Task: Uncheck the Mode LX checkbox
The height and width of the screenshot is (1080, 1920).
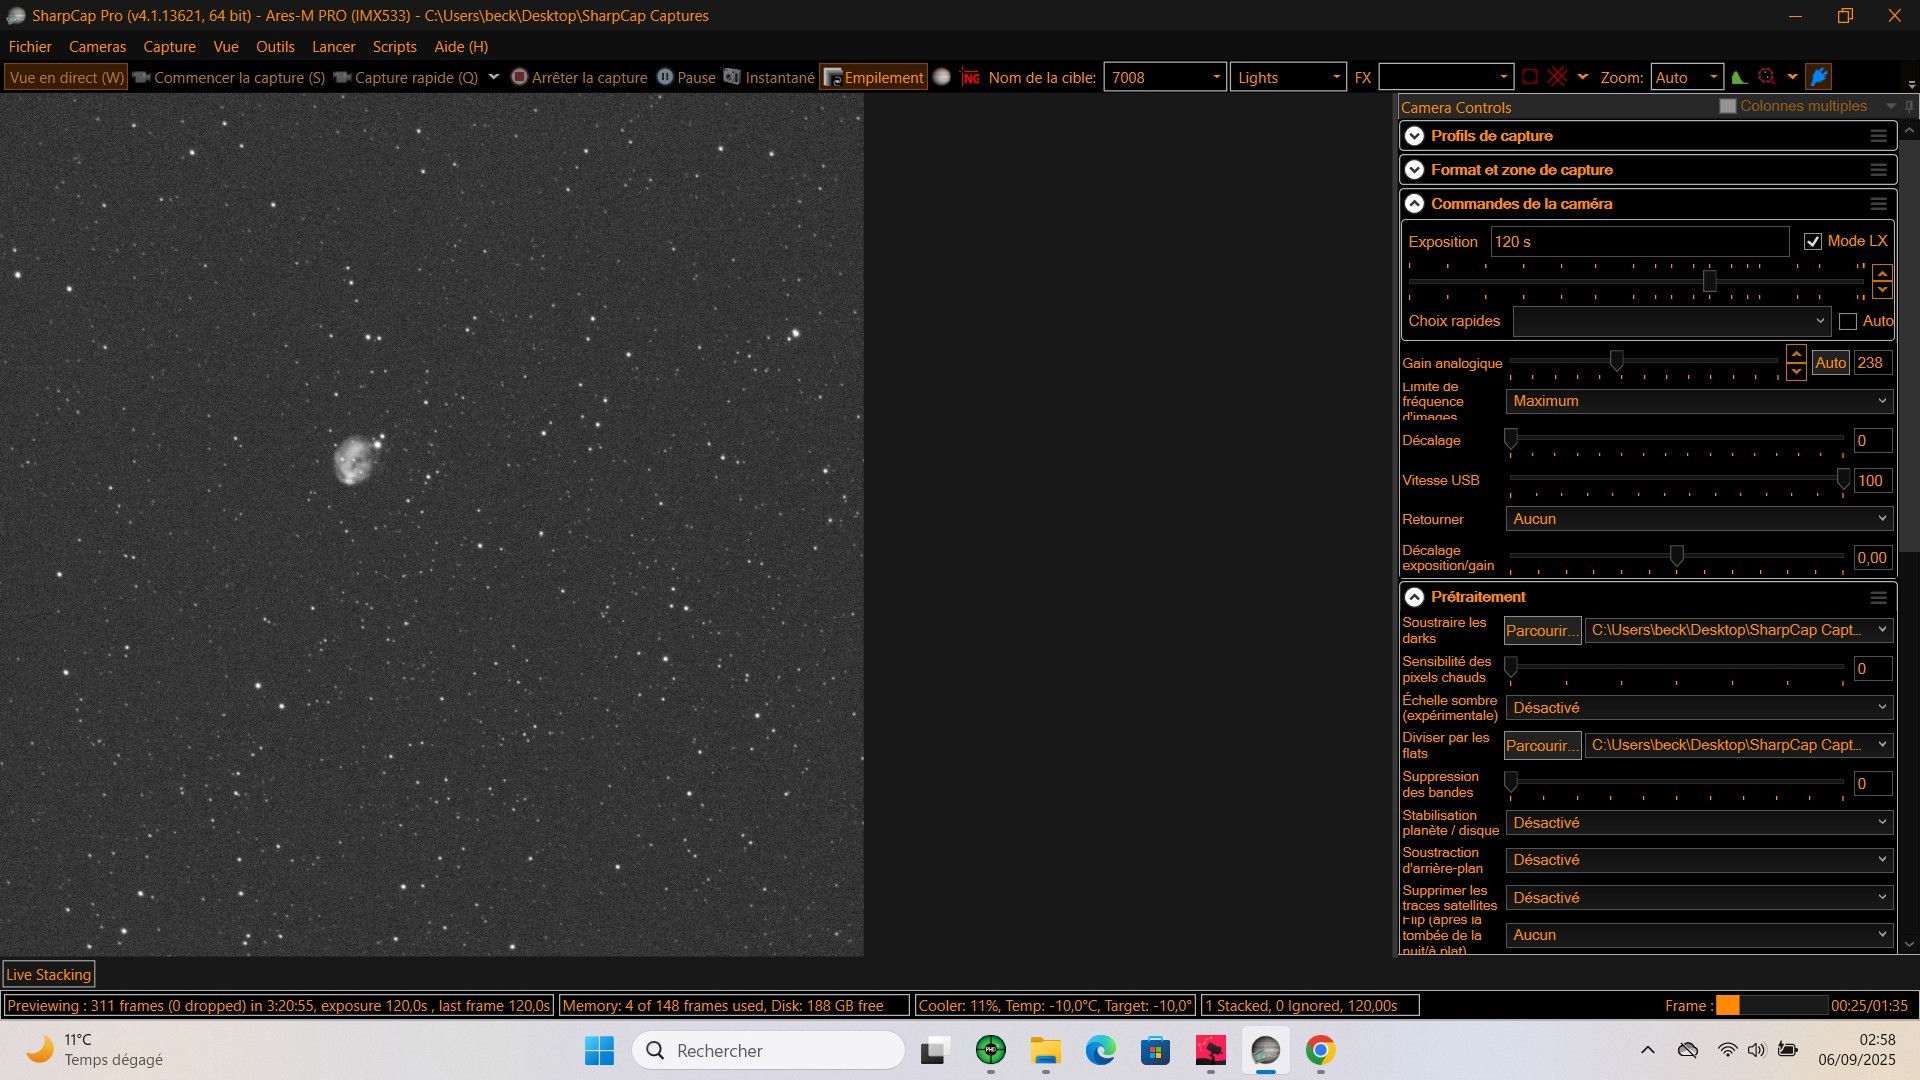Action: (x=1812, y=242)
